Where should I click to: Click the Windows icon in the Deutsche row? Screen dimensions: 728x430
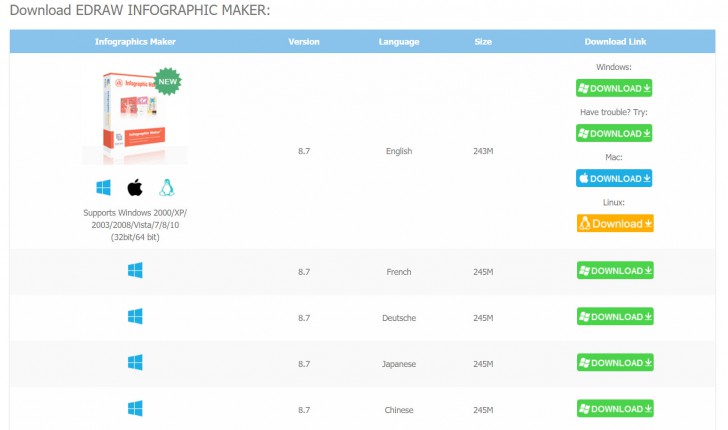(135, 316)
